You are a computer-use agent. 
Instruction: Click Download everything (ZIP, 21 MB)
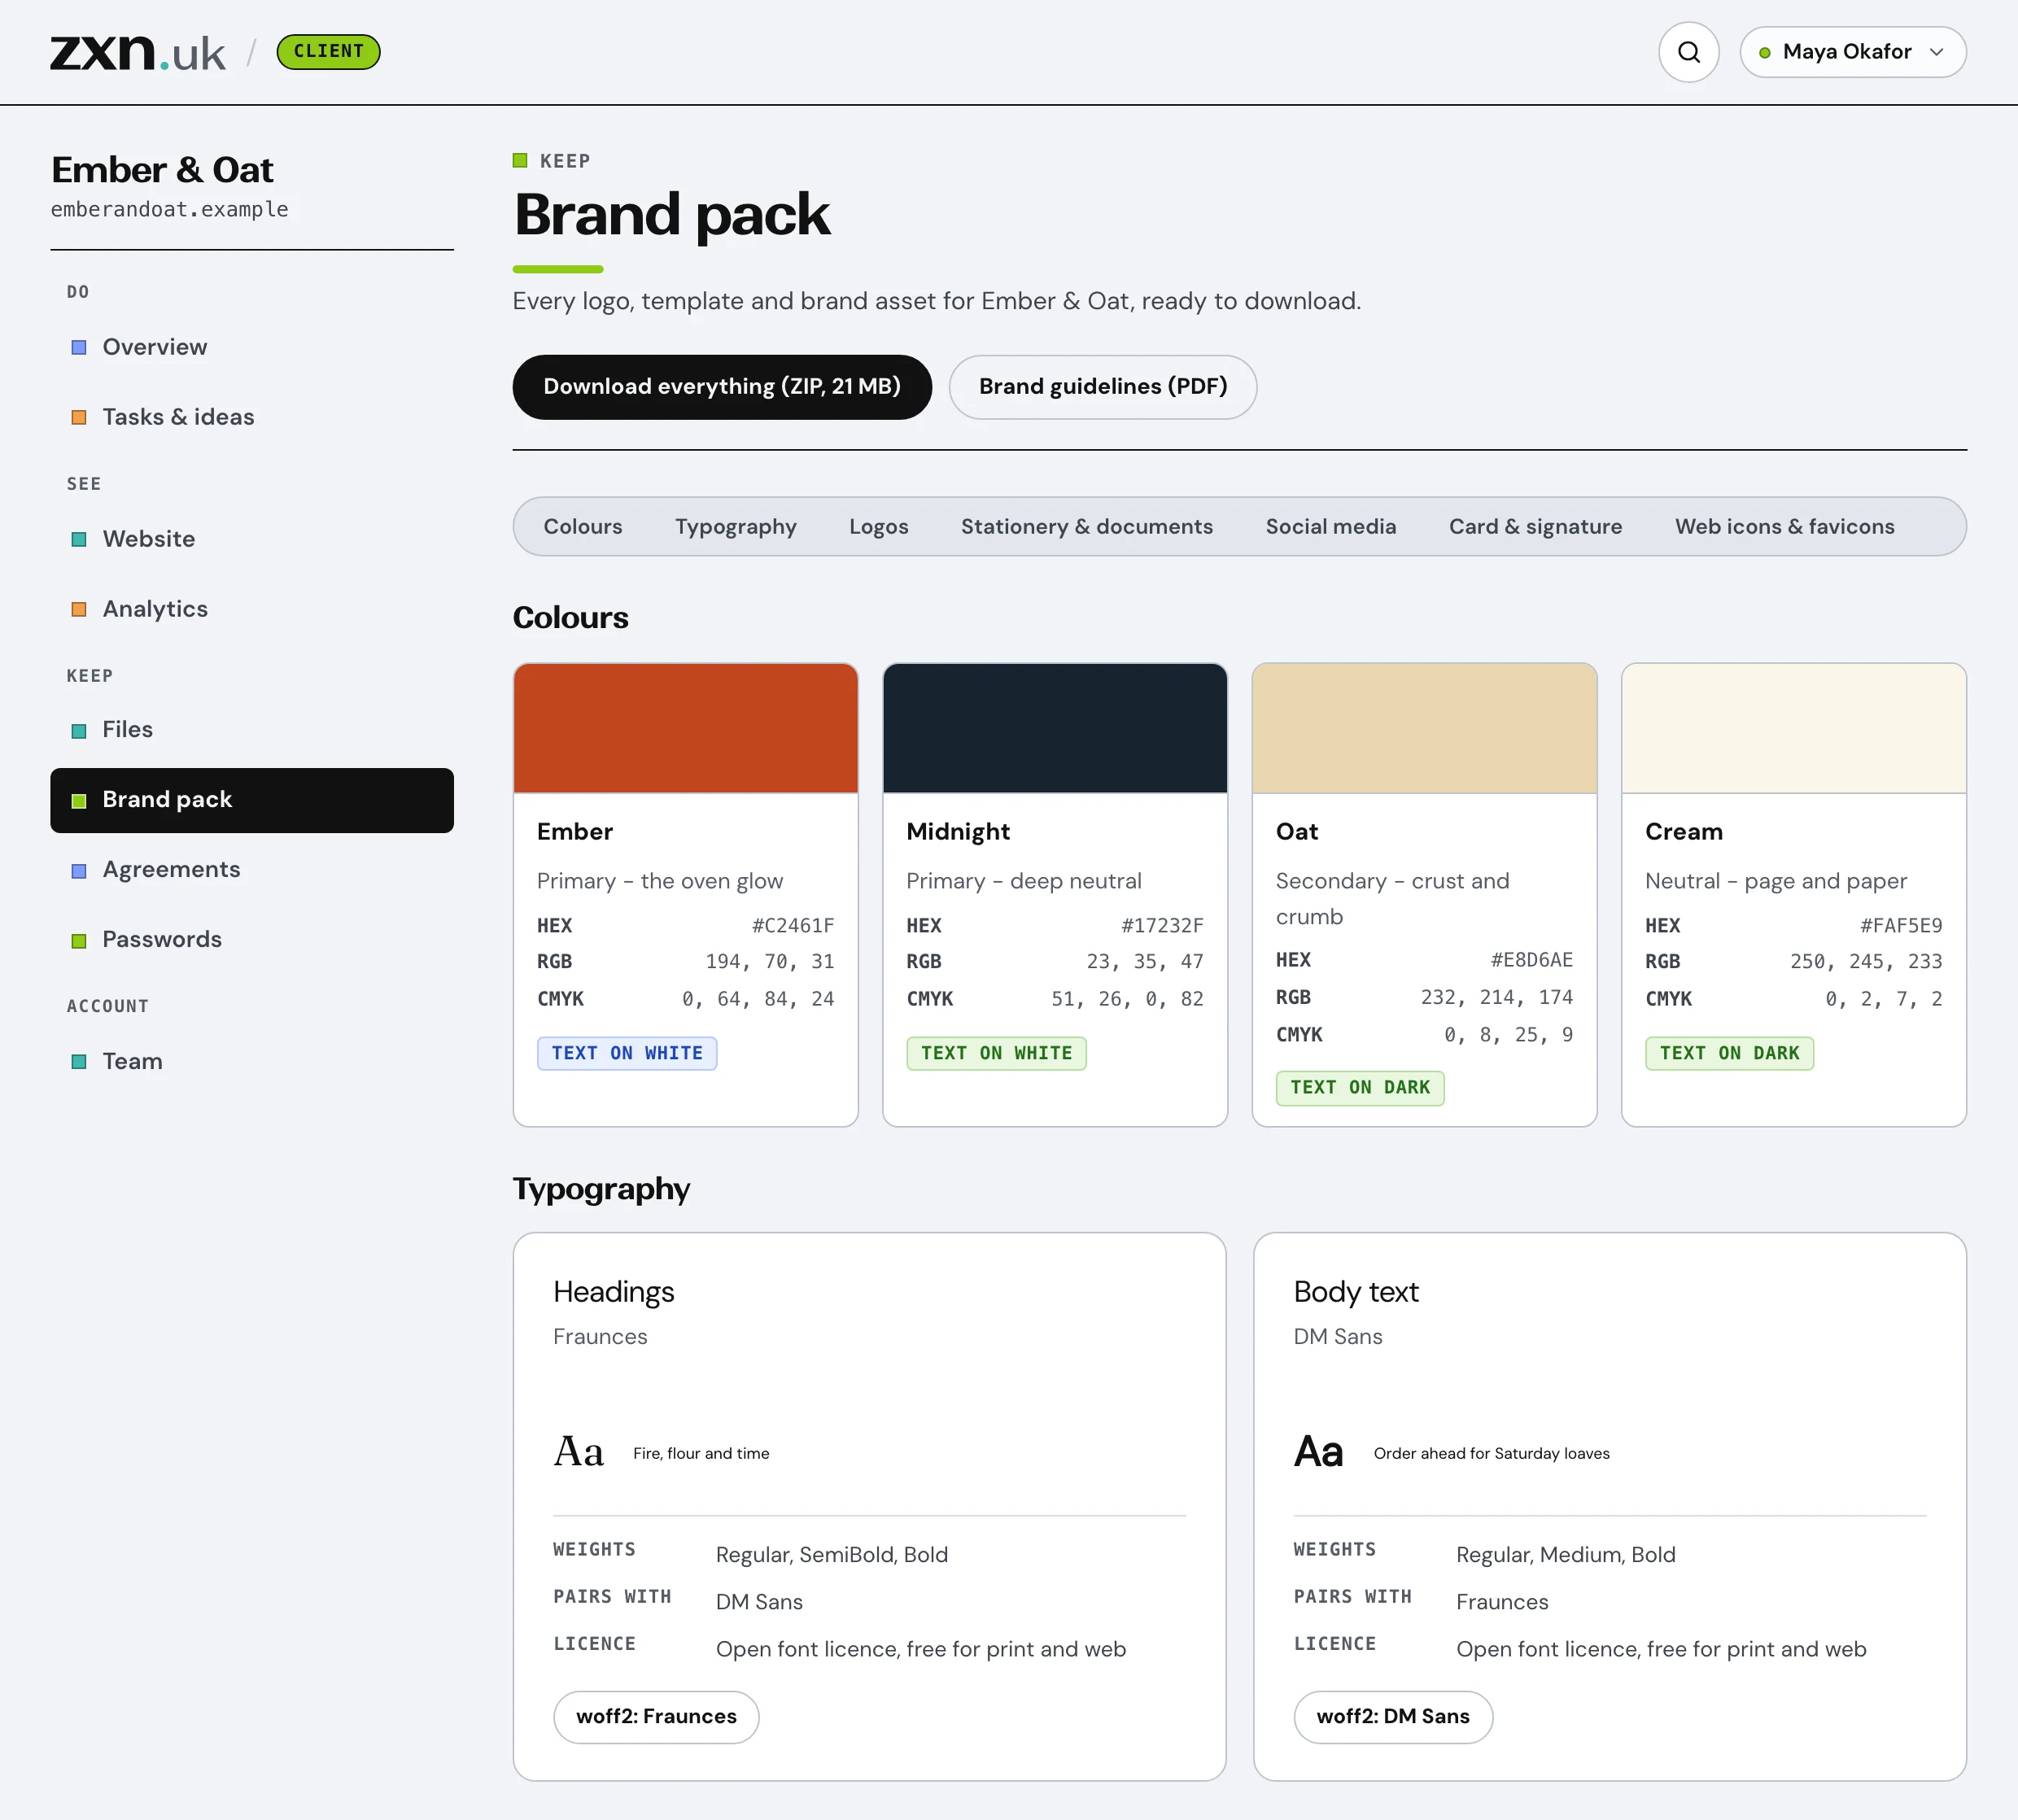click(722, 387)
